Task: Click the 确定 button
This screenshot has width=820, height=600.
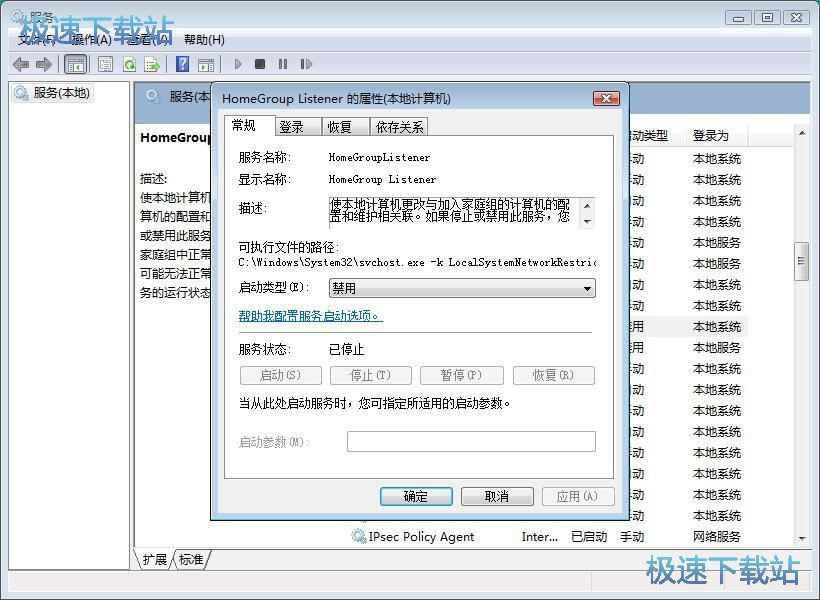Action: pyautogui.click(x=416, y=496)
